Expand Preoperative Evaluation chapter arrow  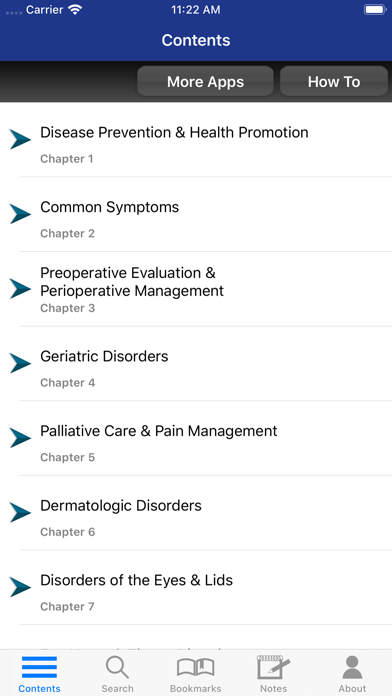click(20, 289)
